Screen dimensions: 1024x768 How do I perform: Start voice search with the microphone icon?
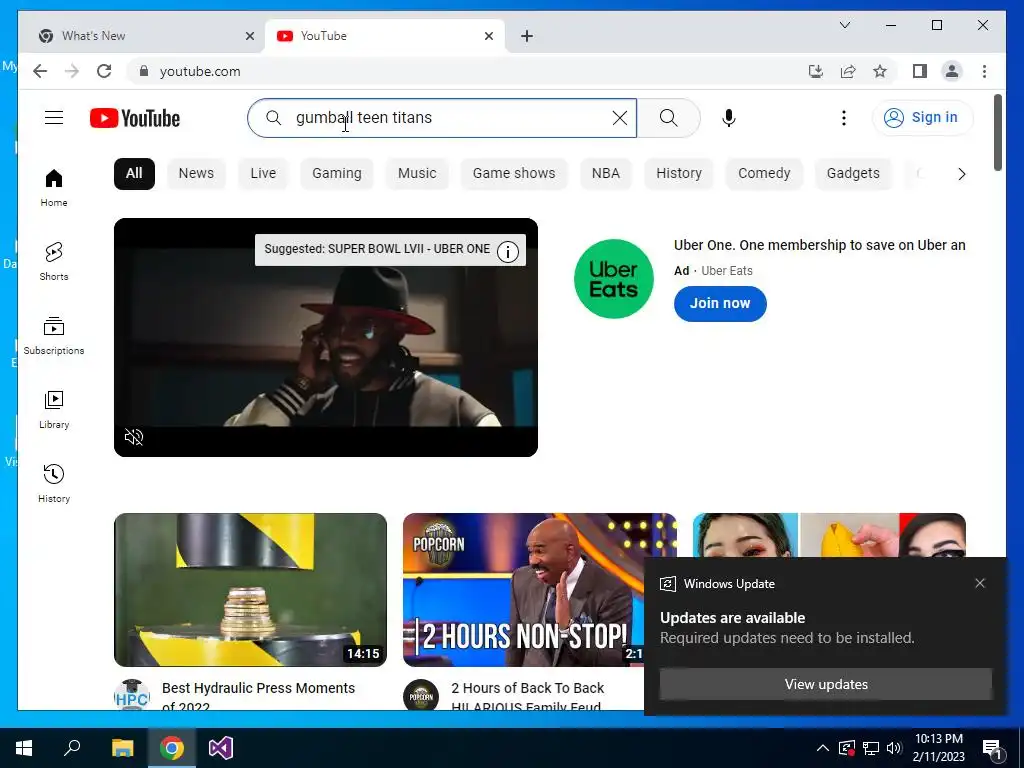(729, 118)
